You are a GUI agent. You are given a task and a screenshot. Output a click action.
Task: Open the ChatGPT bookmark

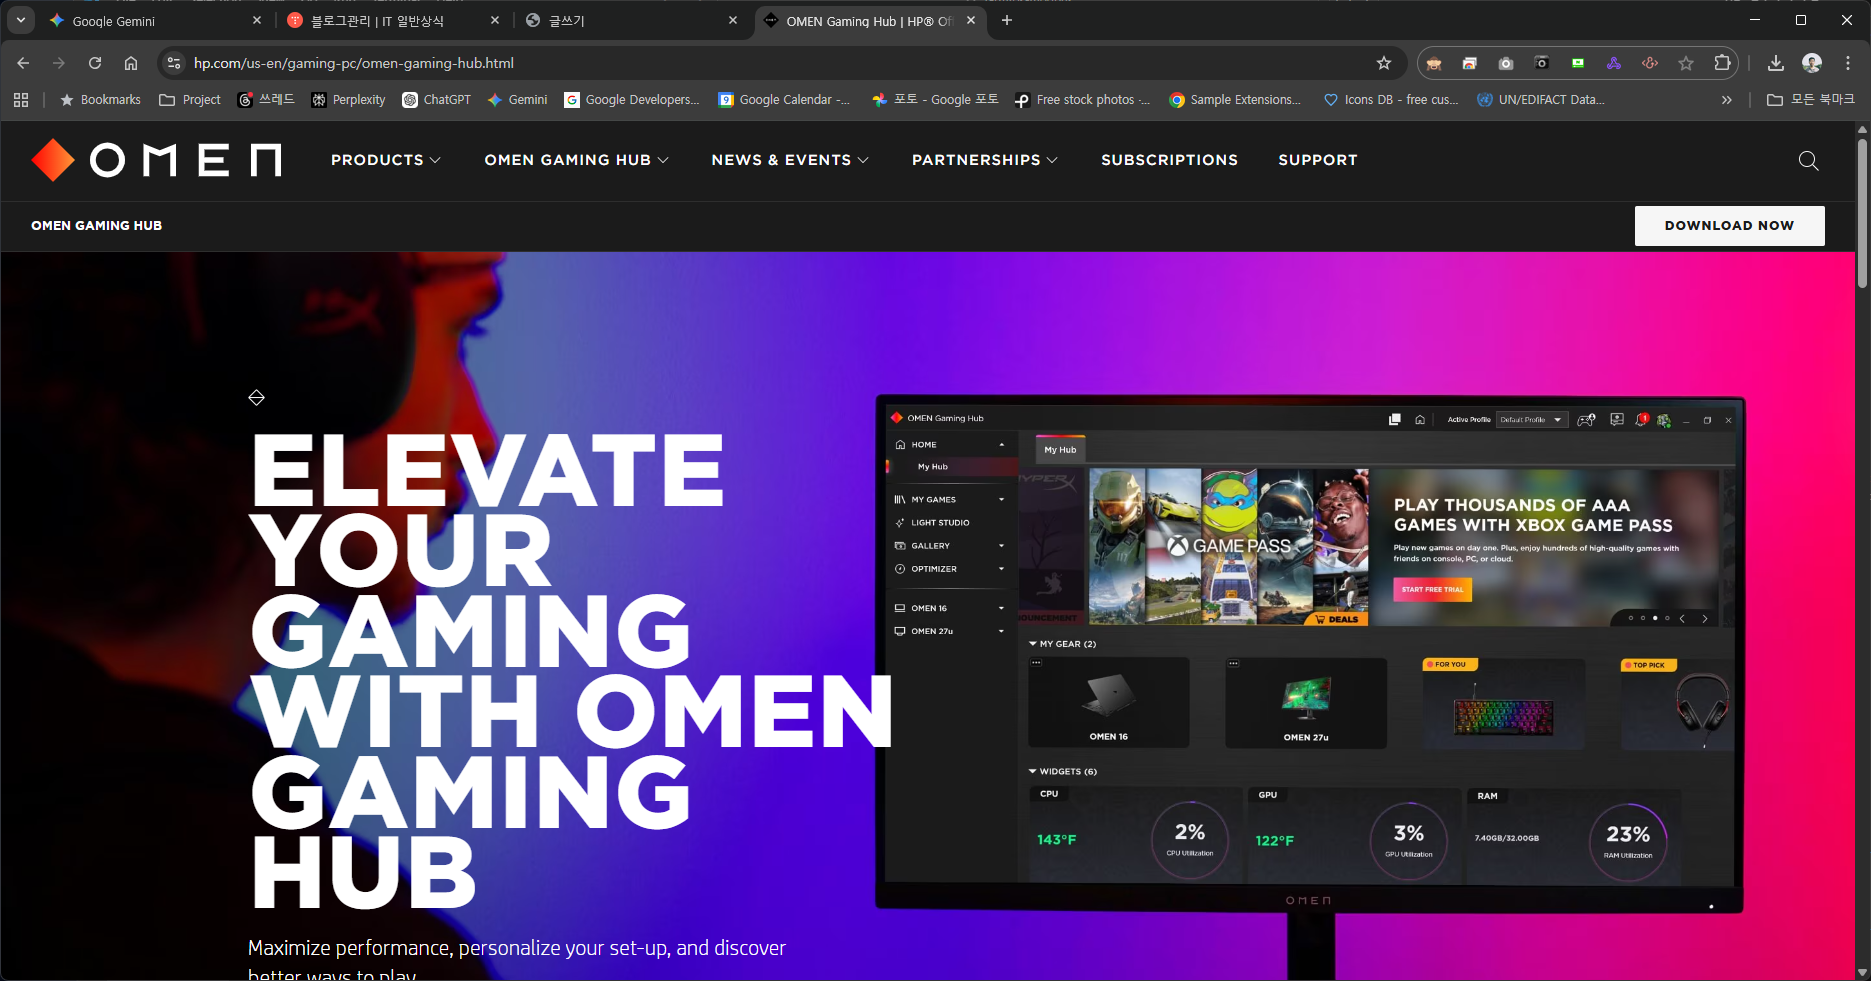(436, 100)
